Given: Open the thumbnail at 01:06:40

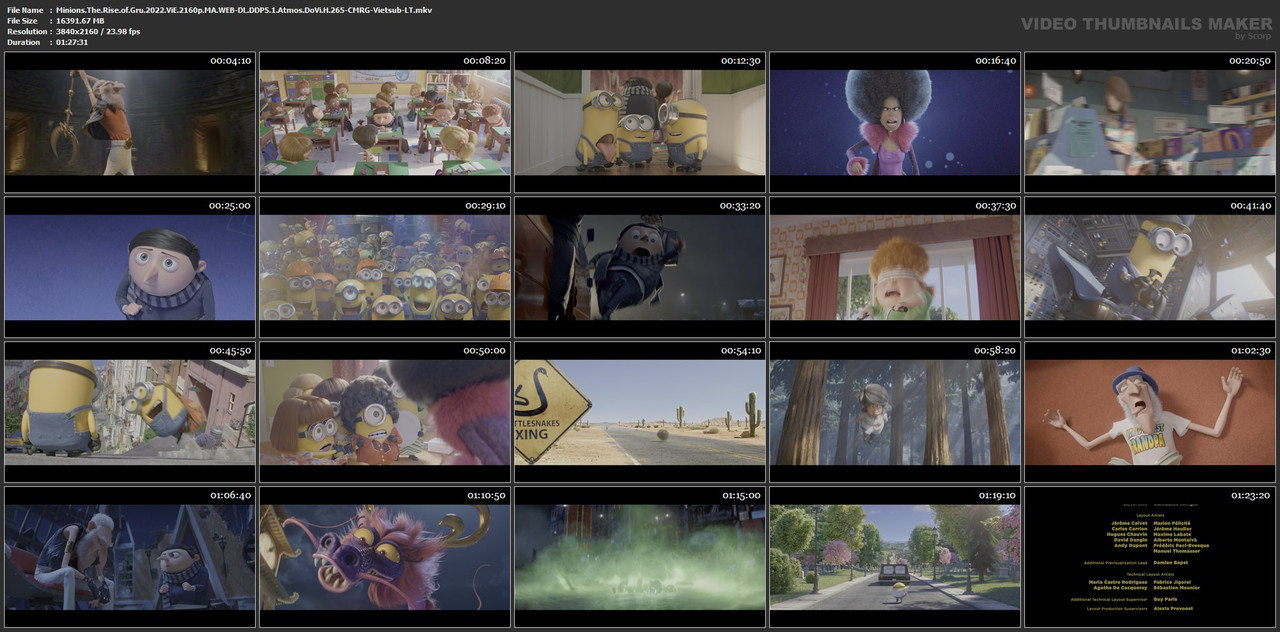Looking at the screenshot, I should (130, 557).
